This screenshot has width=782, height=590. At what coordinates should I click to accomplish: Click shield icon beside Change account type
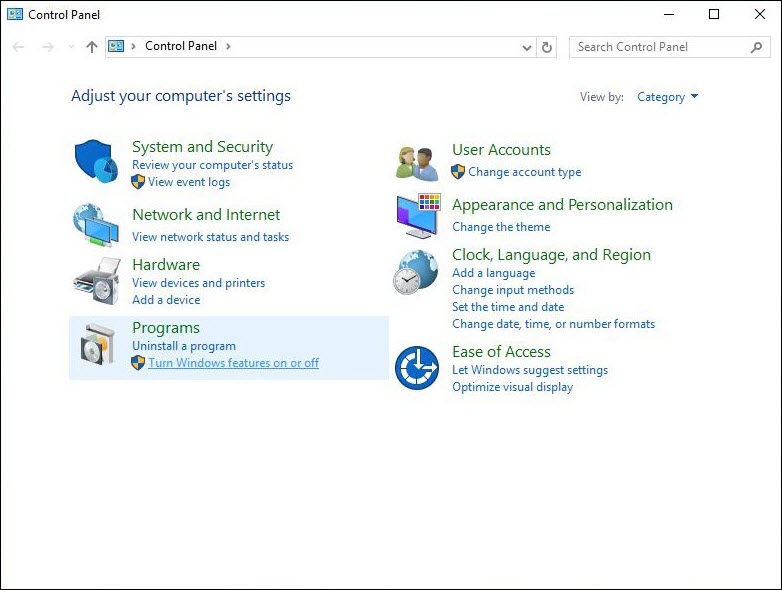458,172
